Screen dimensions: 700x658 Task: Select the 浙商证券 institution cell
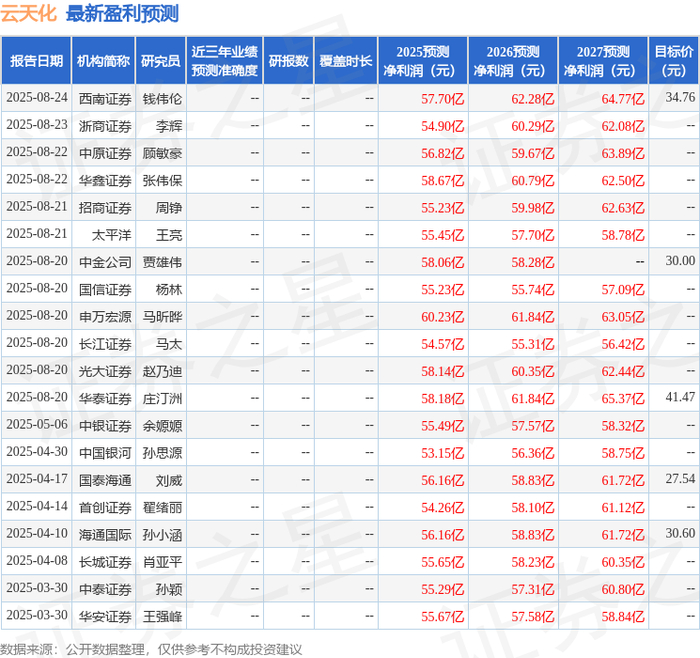click(x=105, y=126)
